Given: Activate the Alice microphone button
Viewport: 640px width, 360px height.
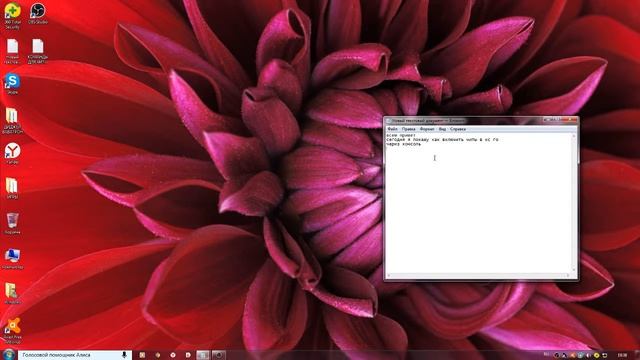Looking at the screenshot, I should coord(125,355).
